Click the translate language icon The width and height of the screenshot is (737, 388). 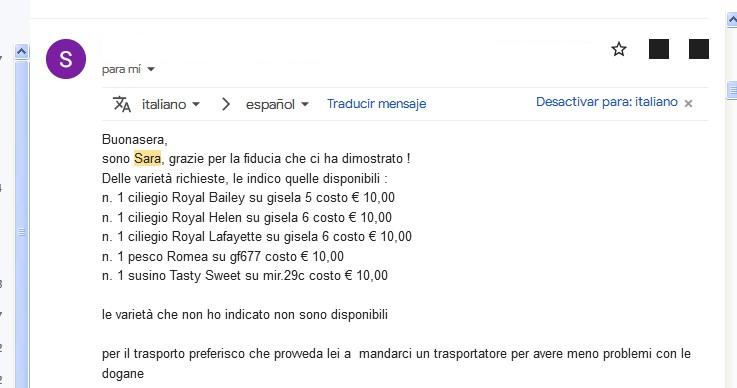122,104
